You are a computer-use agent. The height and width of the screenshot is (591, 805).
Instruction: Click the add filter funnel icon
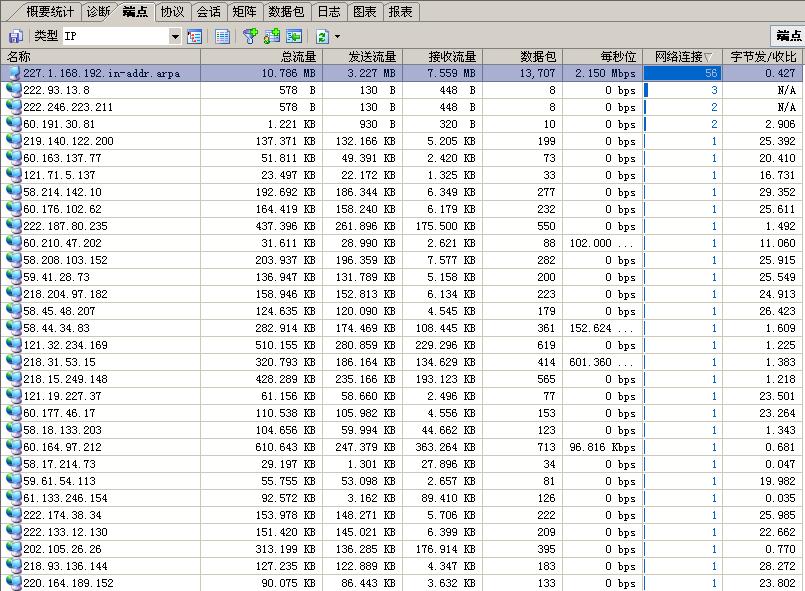(250, 36)
